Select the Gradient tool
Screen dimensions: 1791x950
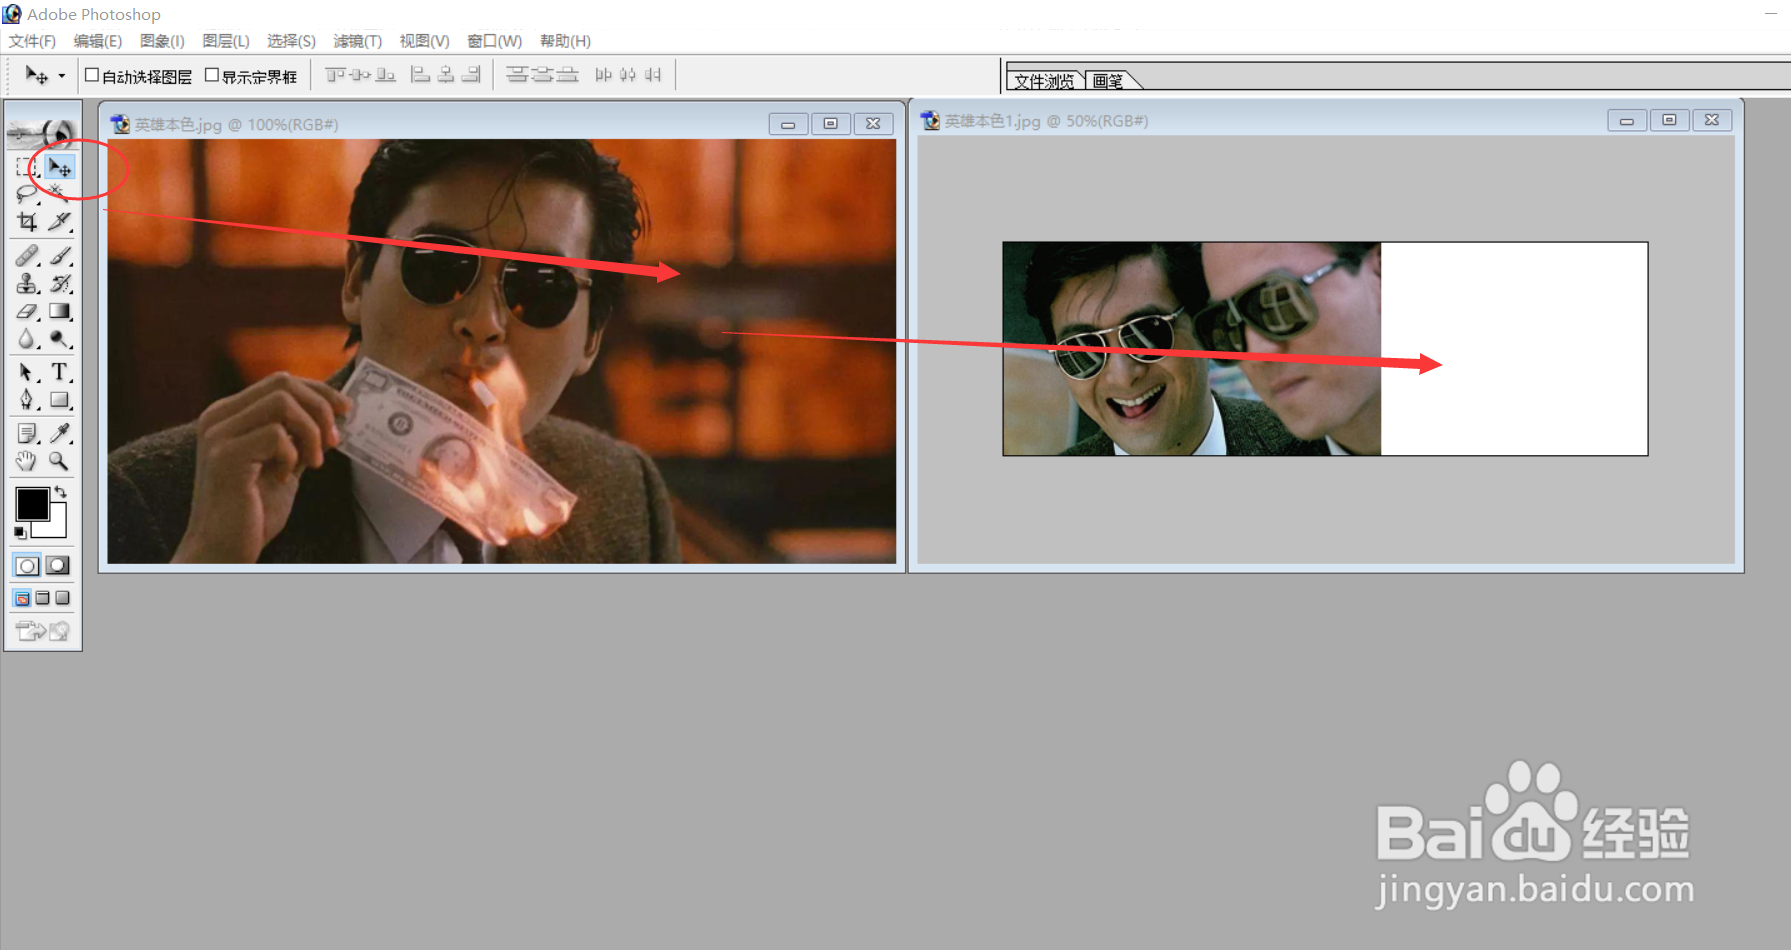(59, 311)
